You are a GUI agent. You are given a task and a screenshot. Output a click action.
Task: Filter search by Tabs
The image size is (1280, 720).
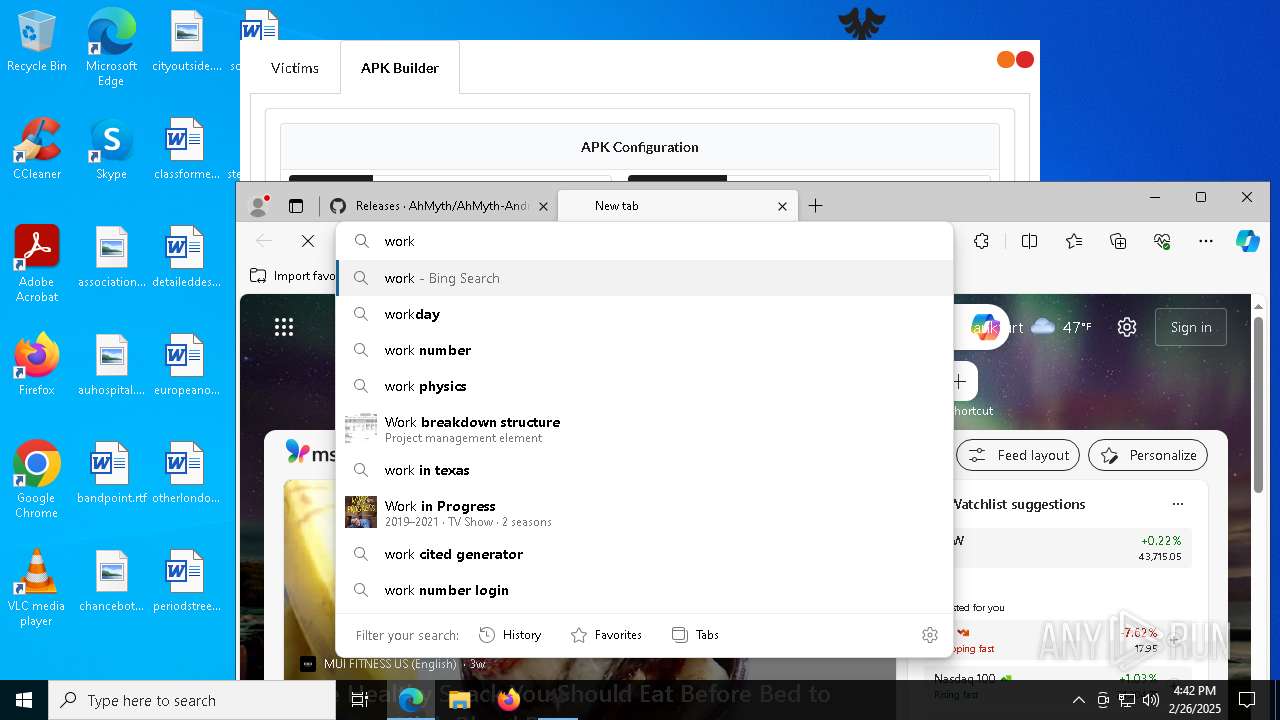695,635
